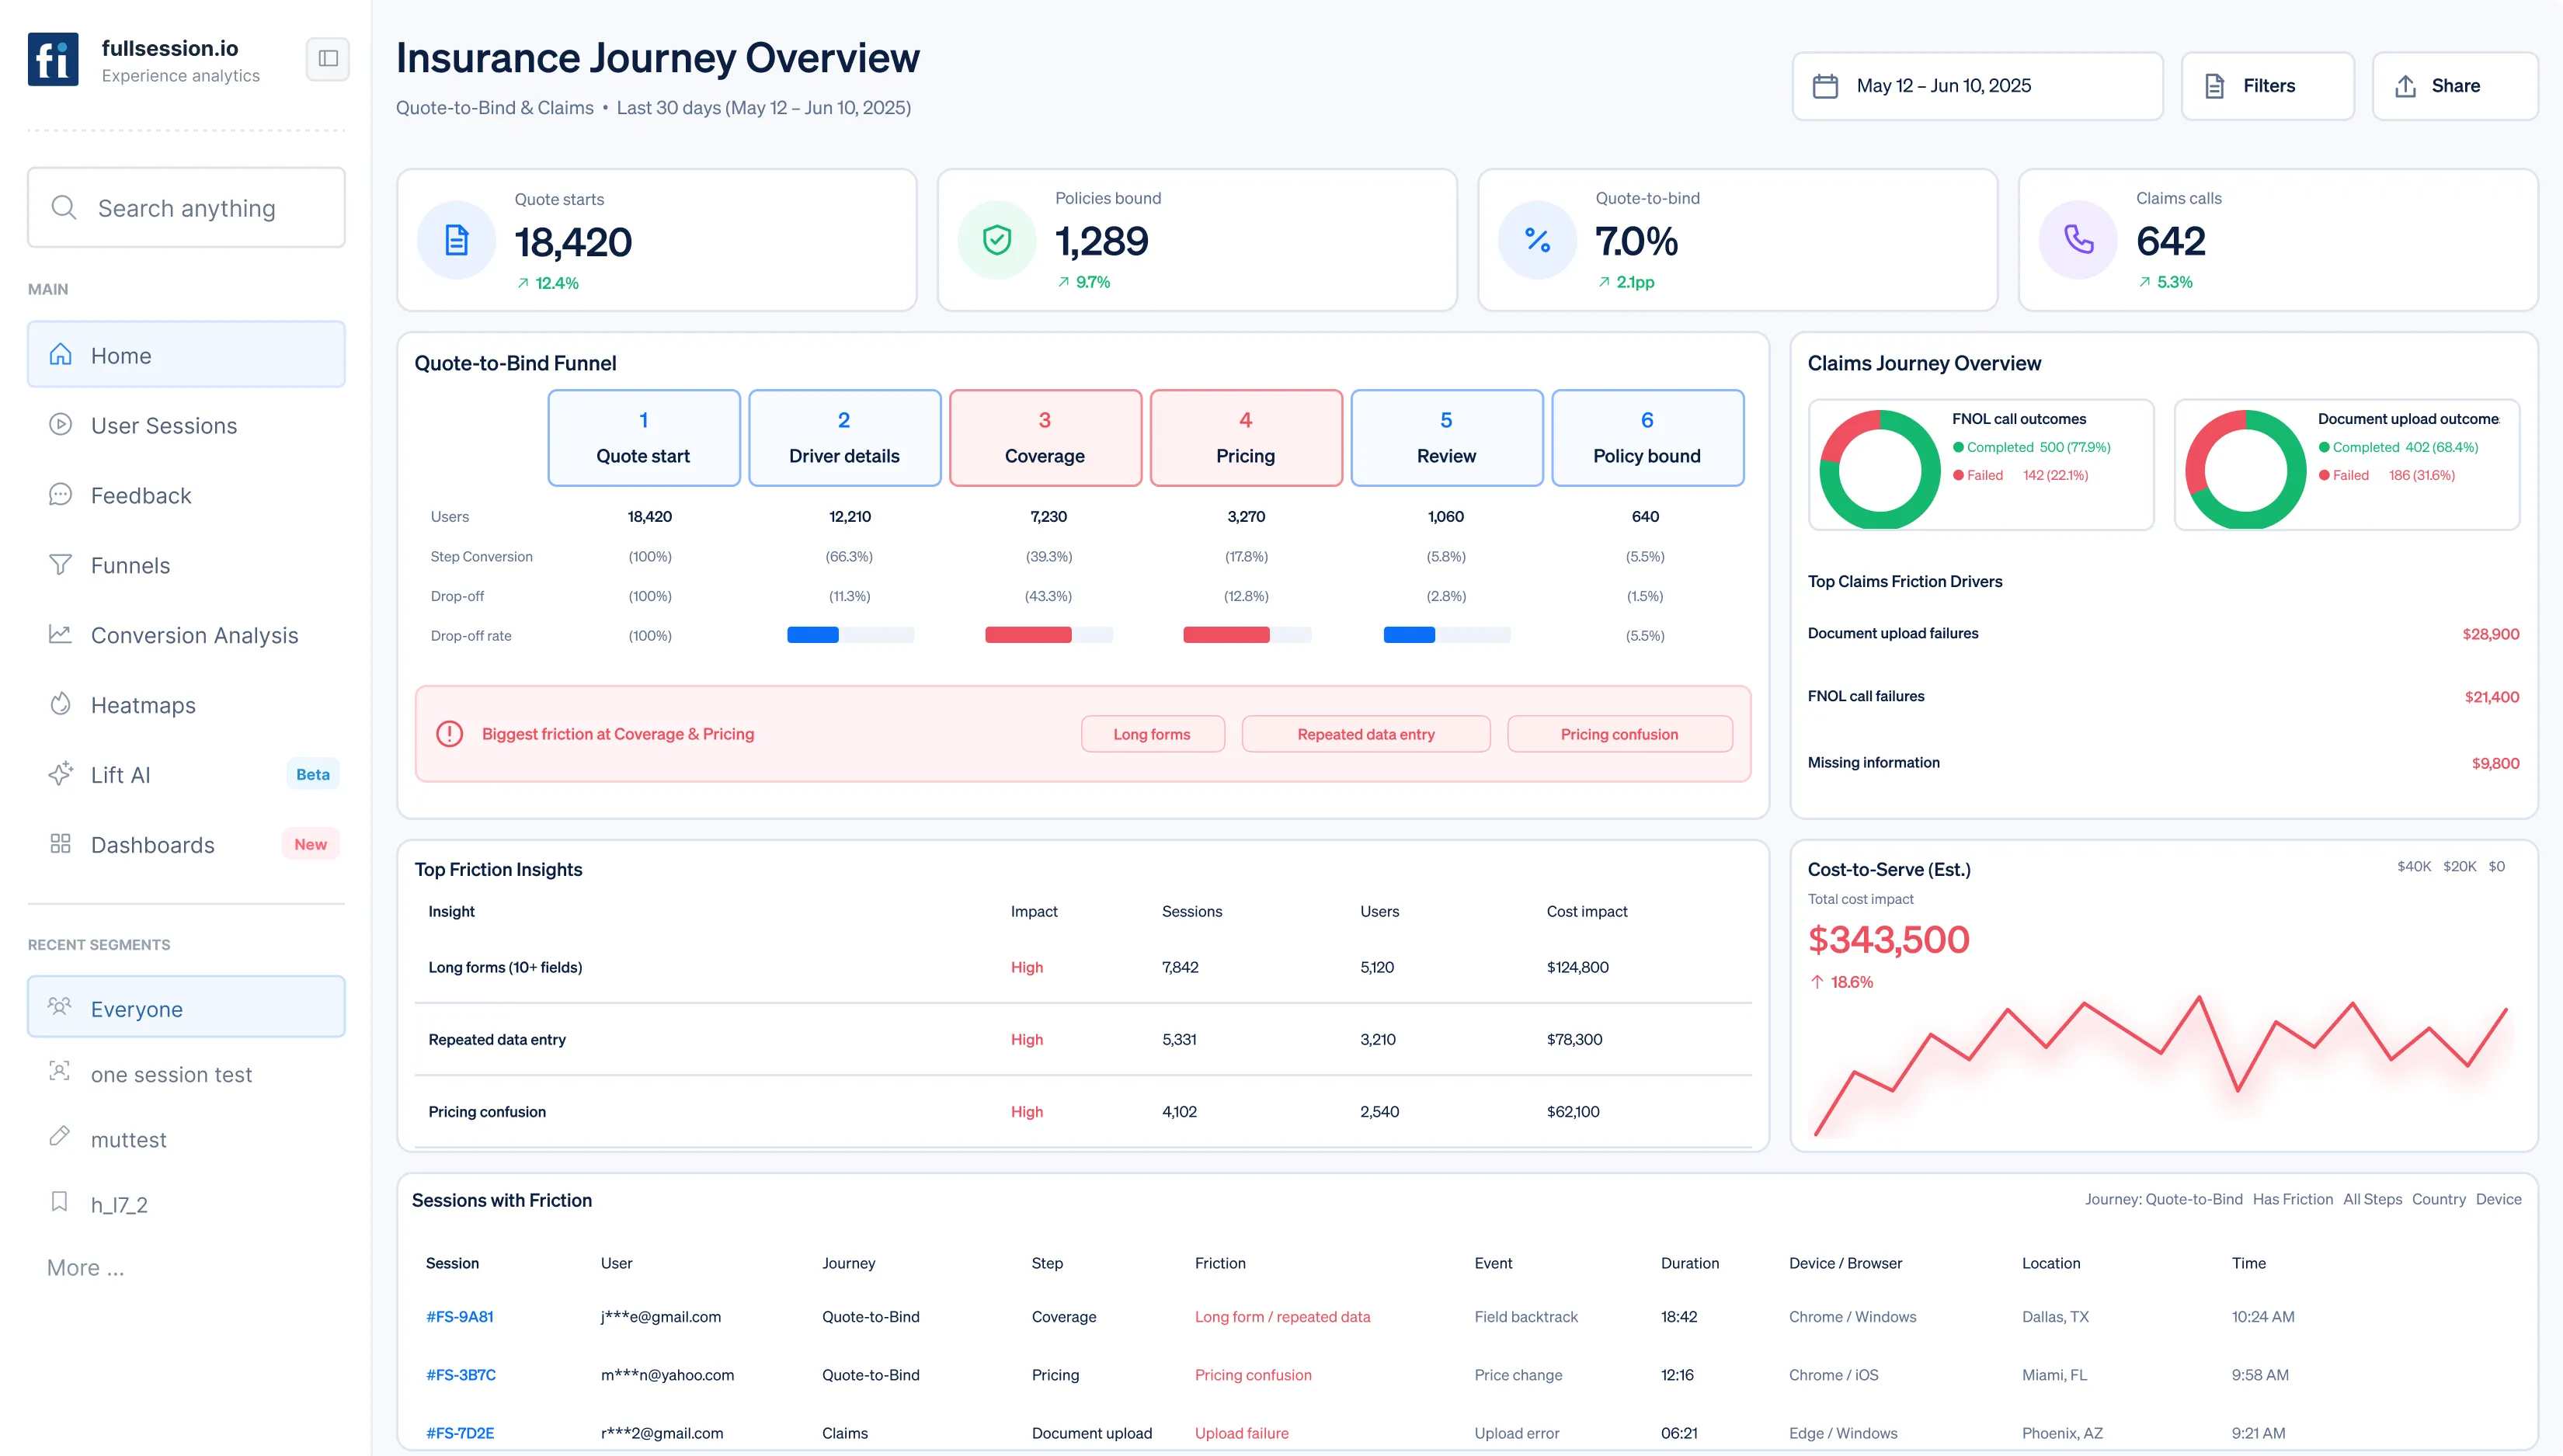Click the Policies bound shield icon
The height and width of the screenshot is (1456, 2563).
point(997,240)
